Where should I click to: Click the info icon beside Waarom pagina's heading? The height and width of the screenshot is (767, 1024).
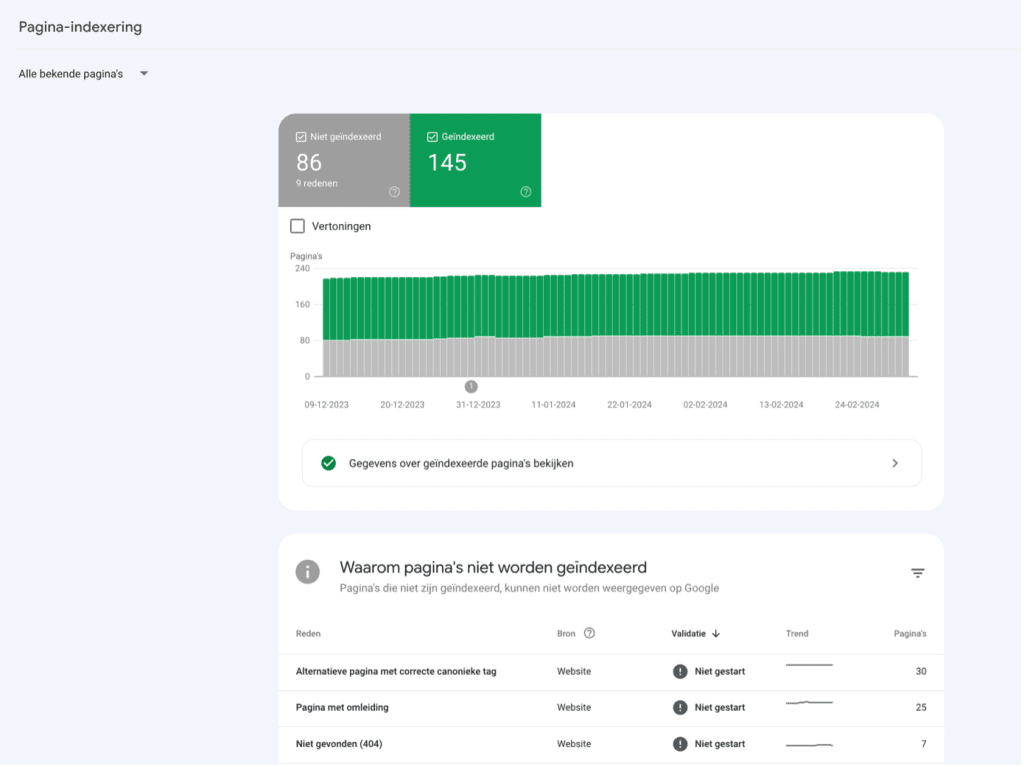click(308, 572)
